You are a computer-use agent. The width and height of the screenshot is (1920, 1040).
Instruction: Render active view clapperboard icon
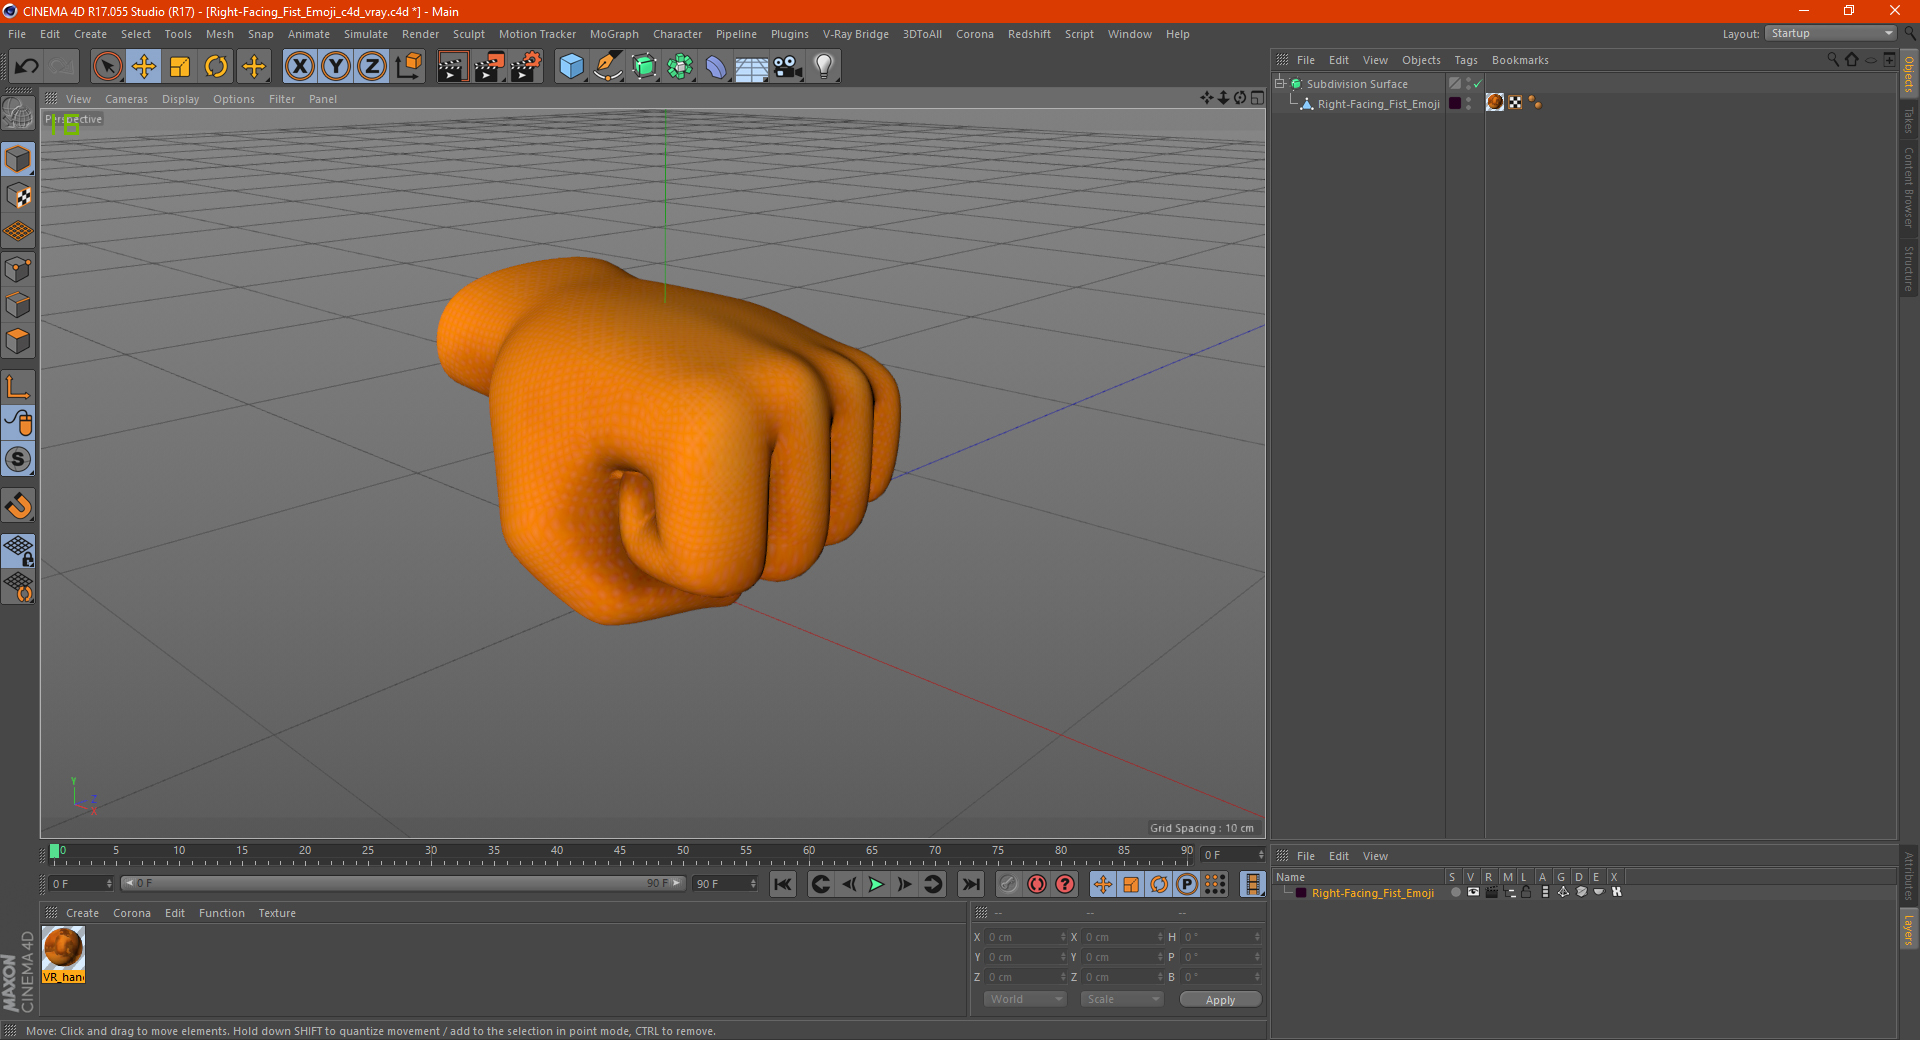(x=452, y=67)
